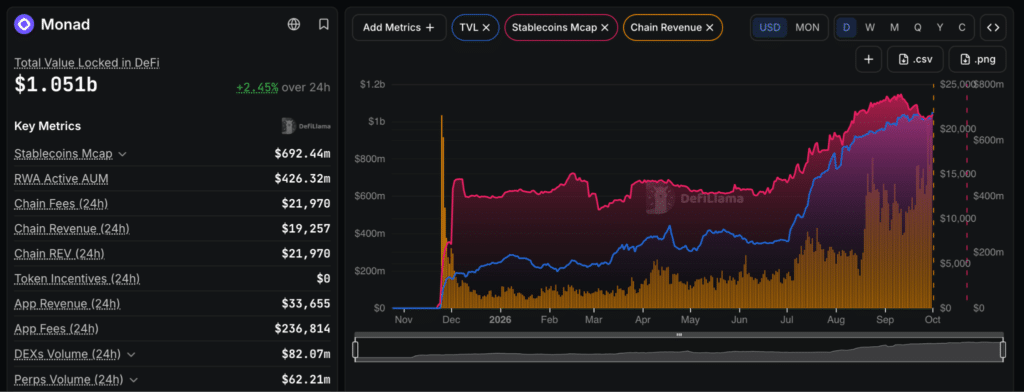Remove Stablecoins Mcap metric with its X
This screenshot has height=392, width=1024.
[x=605, y=27]
